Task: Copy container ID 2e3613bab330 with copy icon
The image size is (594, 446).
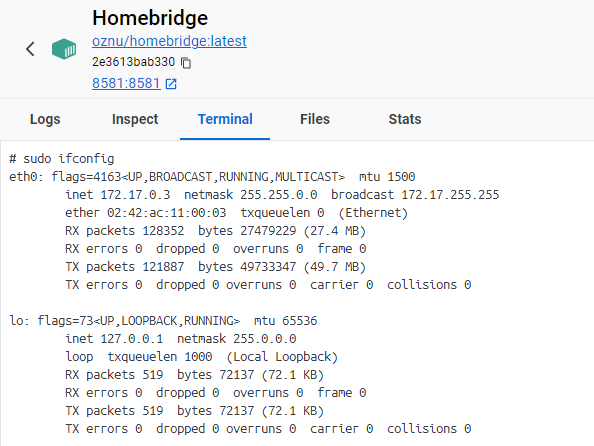Action: [x=186, y=63]
